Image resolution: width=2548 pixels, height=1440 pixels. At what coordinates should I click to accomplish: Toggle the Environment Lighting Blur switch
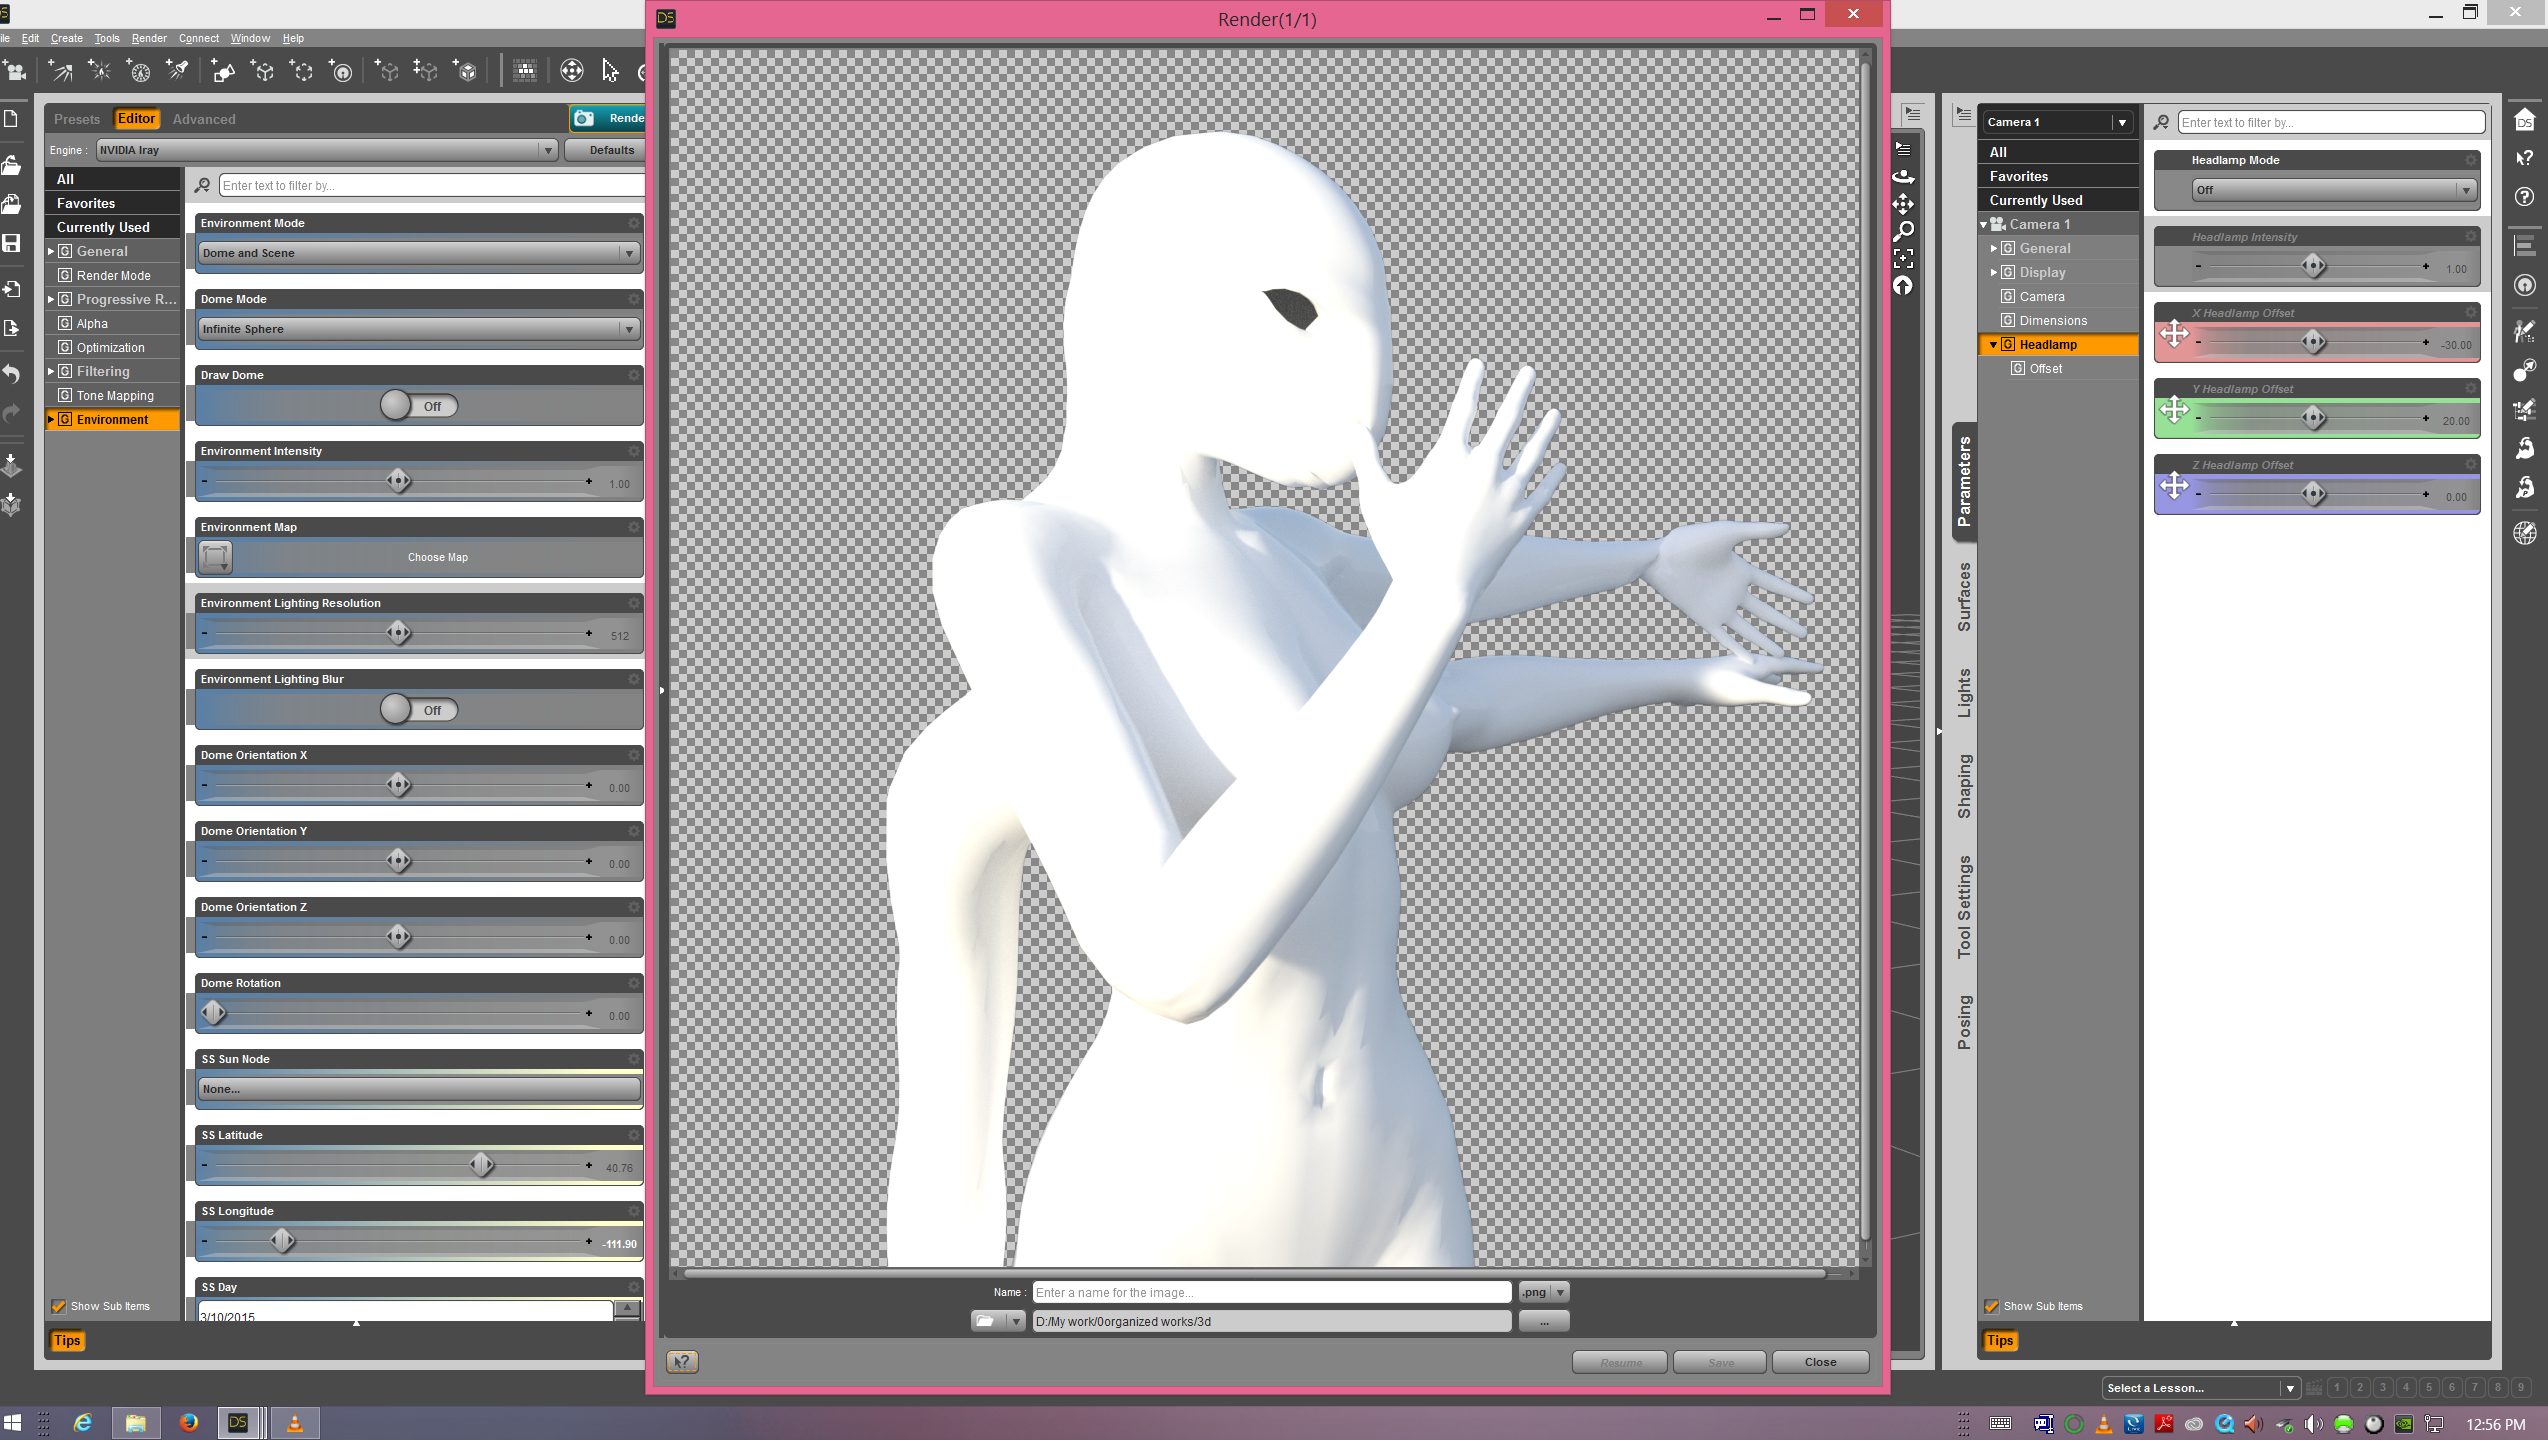click(419, 710)
